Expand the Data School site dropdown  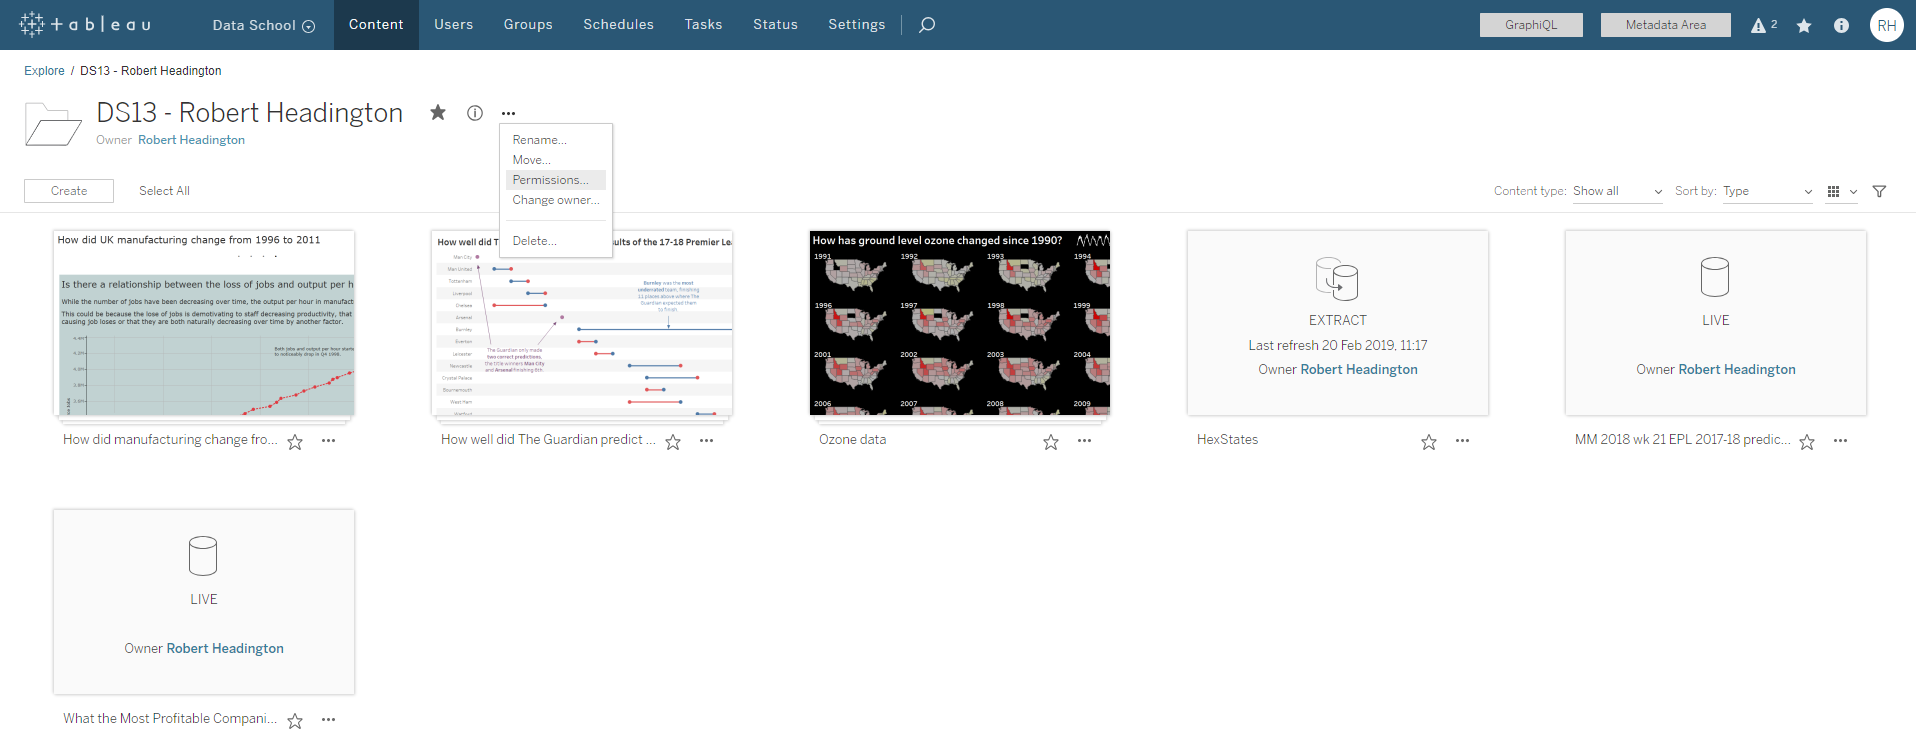click(263, 25)
